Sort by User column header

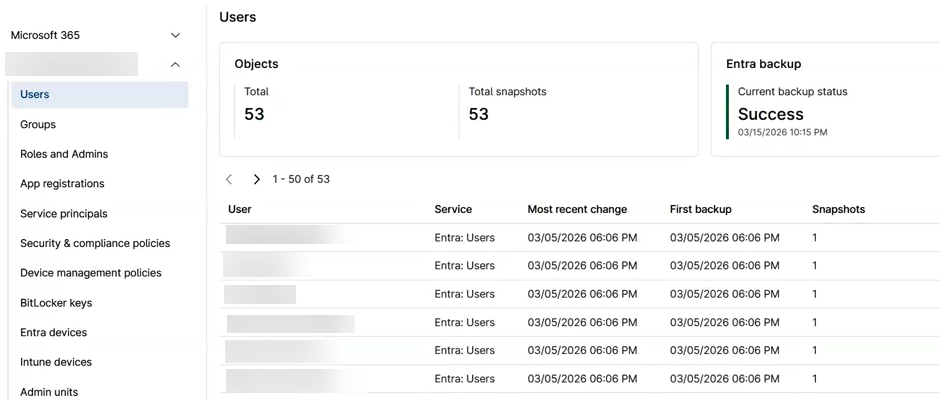[x=240, y=209]
